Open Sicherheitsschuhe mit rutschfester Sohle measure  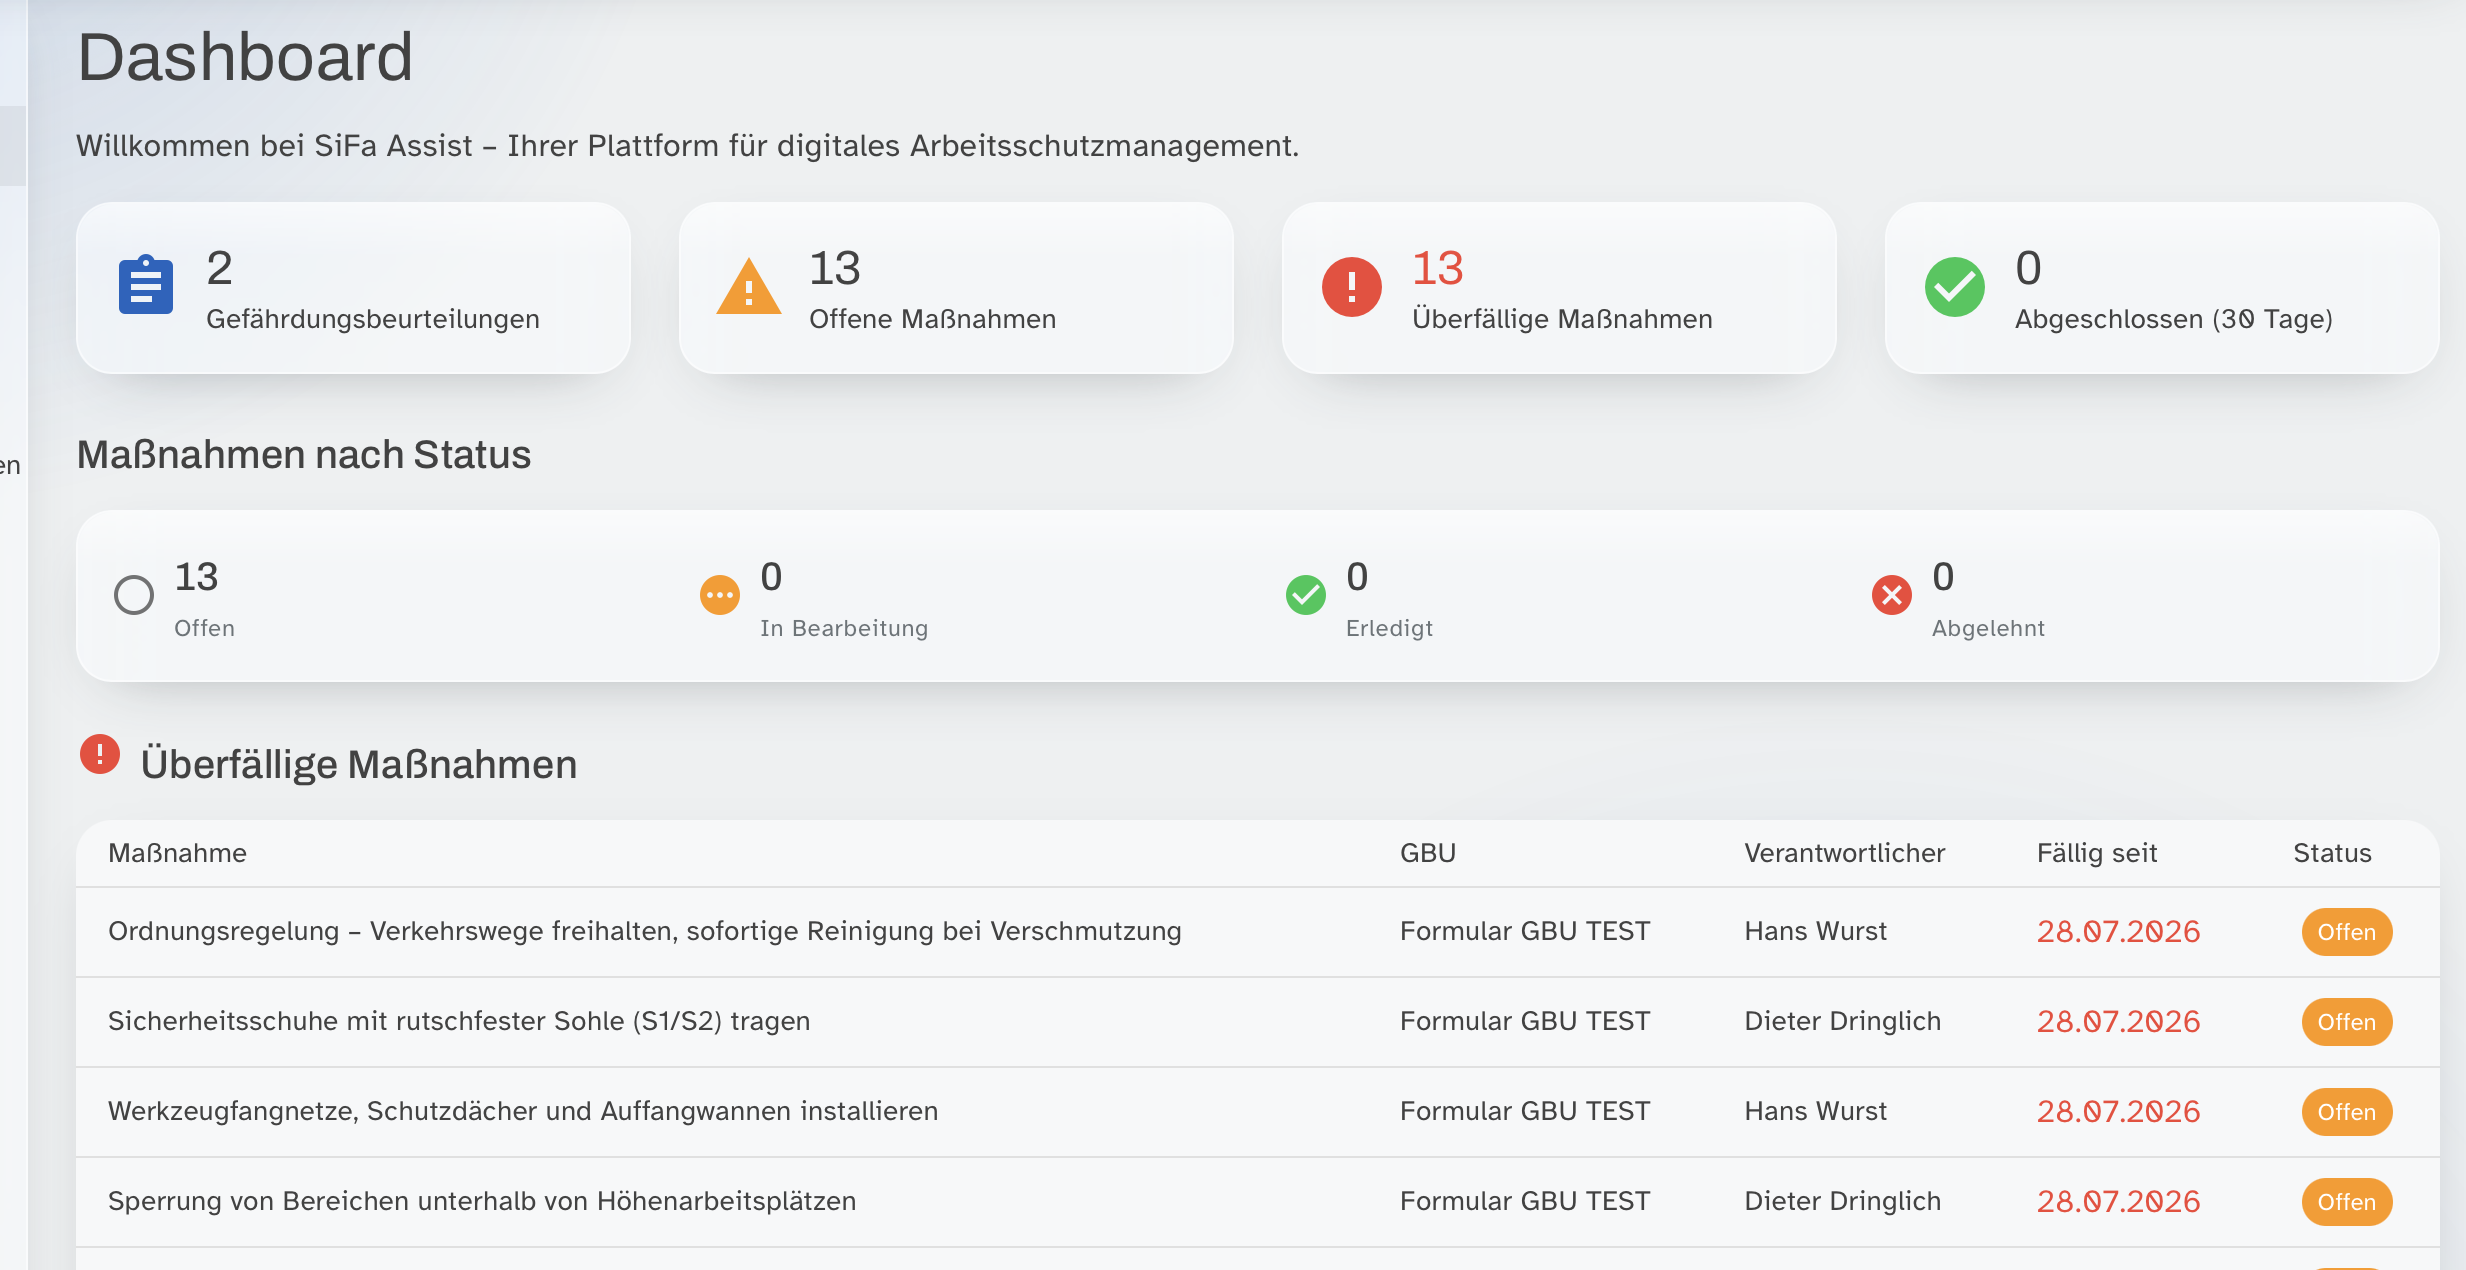[x=459, y=1021]
